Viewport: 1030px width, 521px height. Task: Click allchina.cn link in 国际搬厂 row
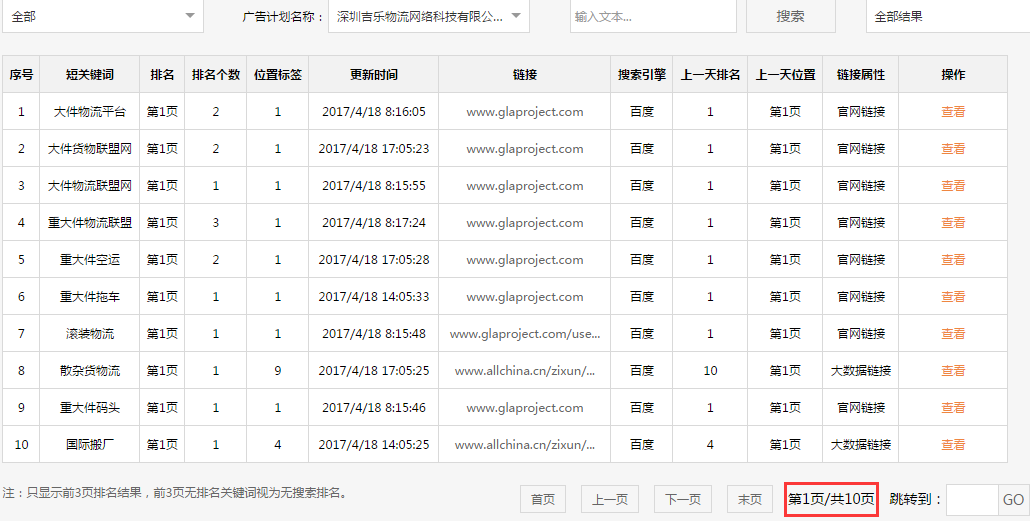[x=525, y=445]
